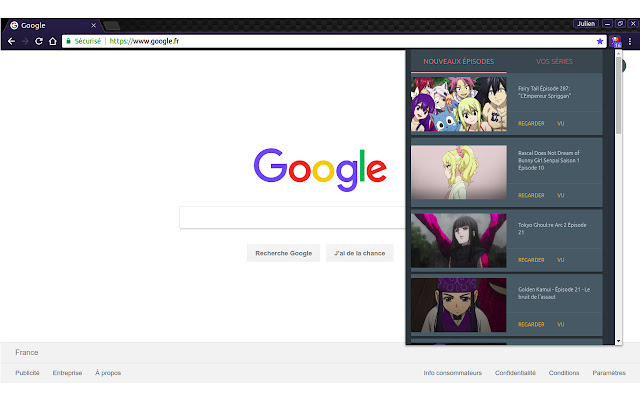The image size is (640, 400).
Task: Mark Bunny Girl Senpai Épisode 10 as Vu
Action: (561, 196)
